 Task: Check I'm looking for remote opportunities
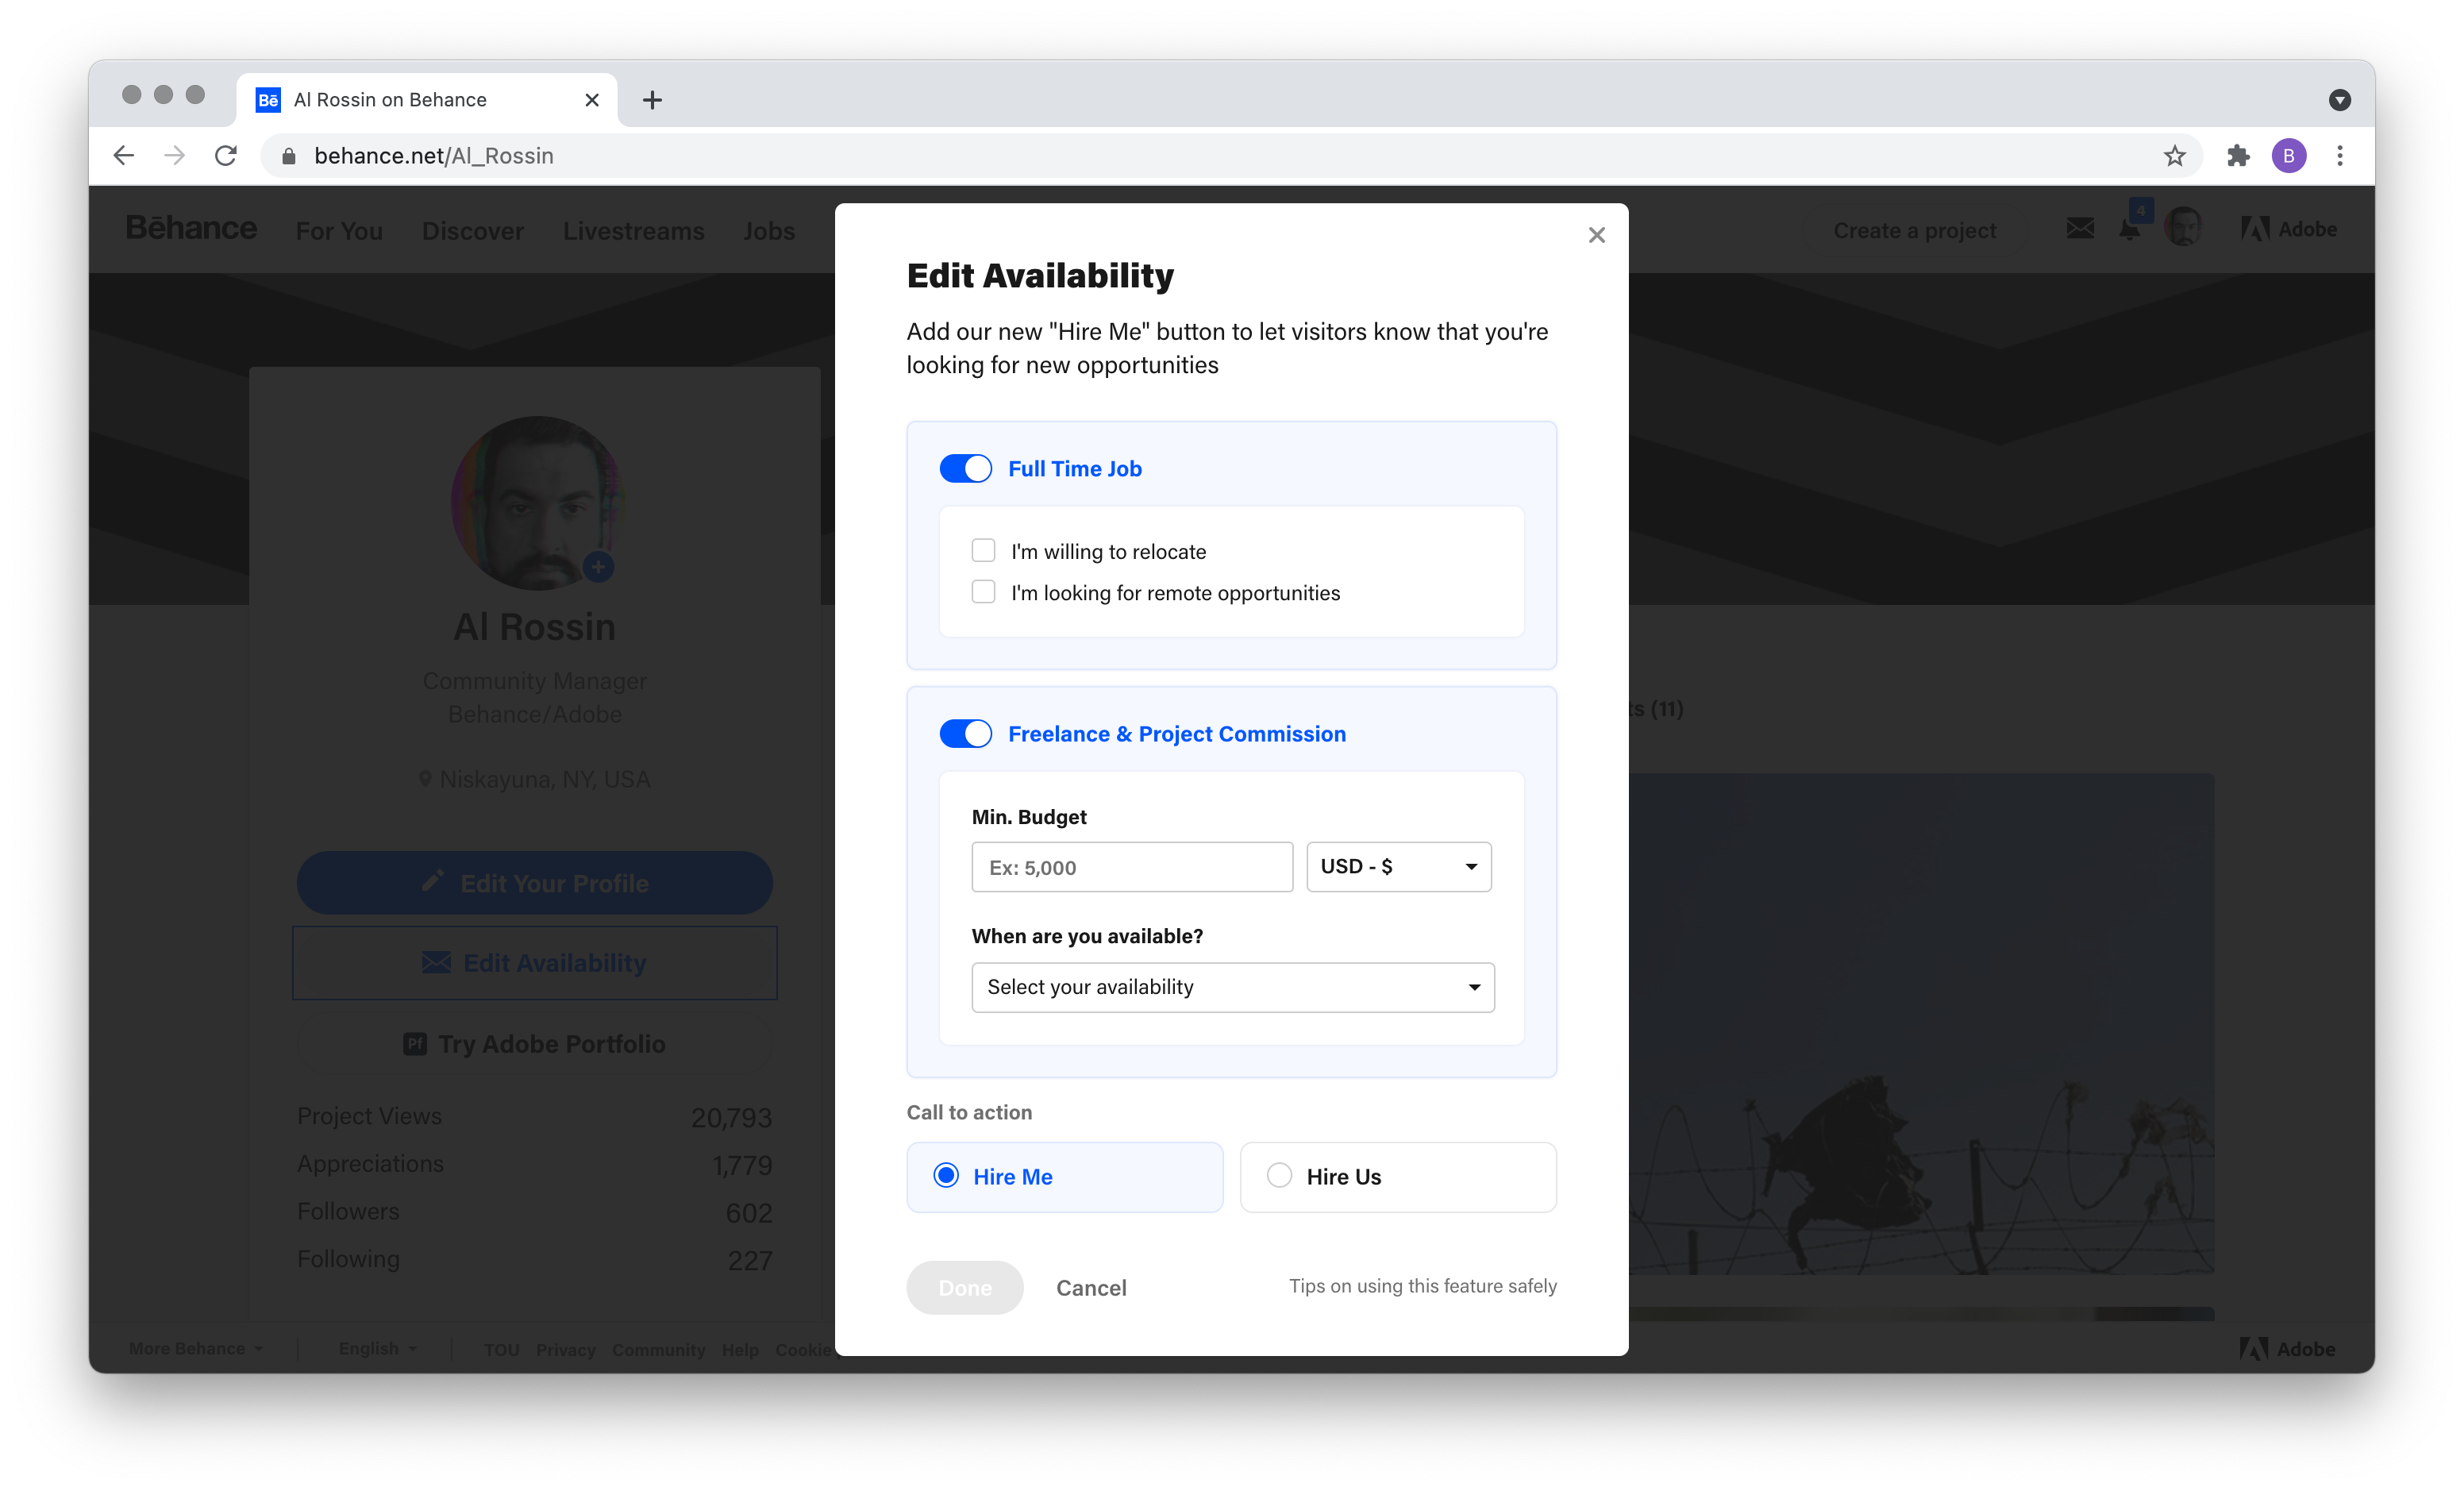pyautogui.click(x=983, y=592)
